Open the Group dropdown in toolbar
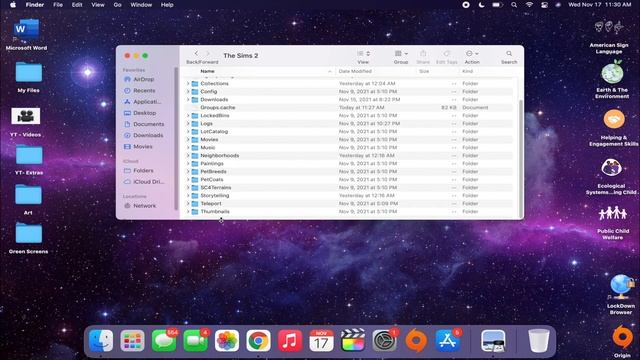The image size is (640, 360). pyautogui.click(x=401, y=53)
